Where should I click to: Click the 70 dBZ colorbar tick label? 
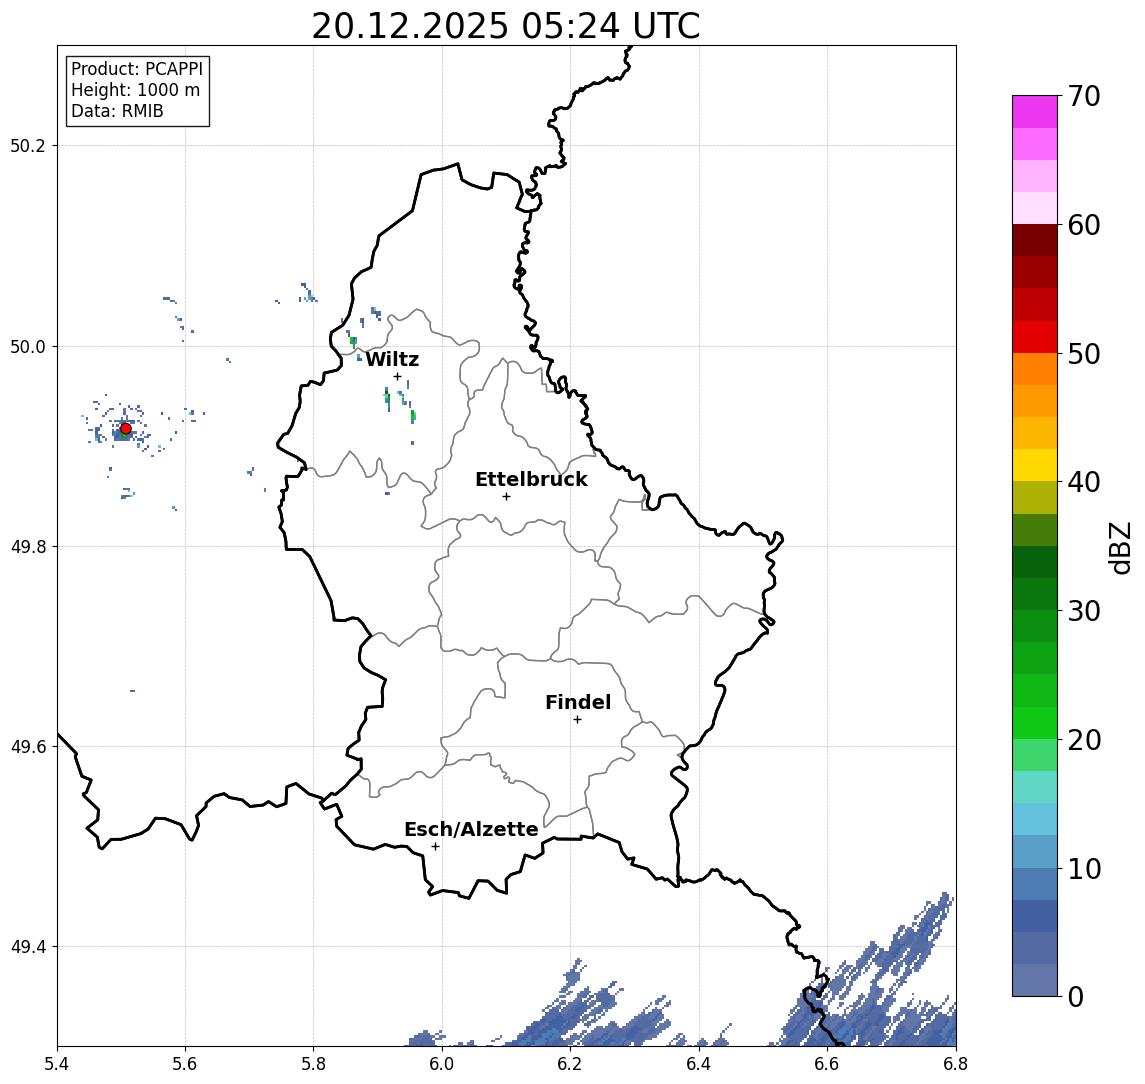tap(1084, 96)
